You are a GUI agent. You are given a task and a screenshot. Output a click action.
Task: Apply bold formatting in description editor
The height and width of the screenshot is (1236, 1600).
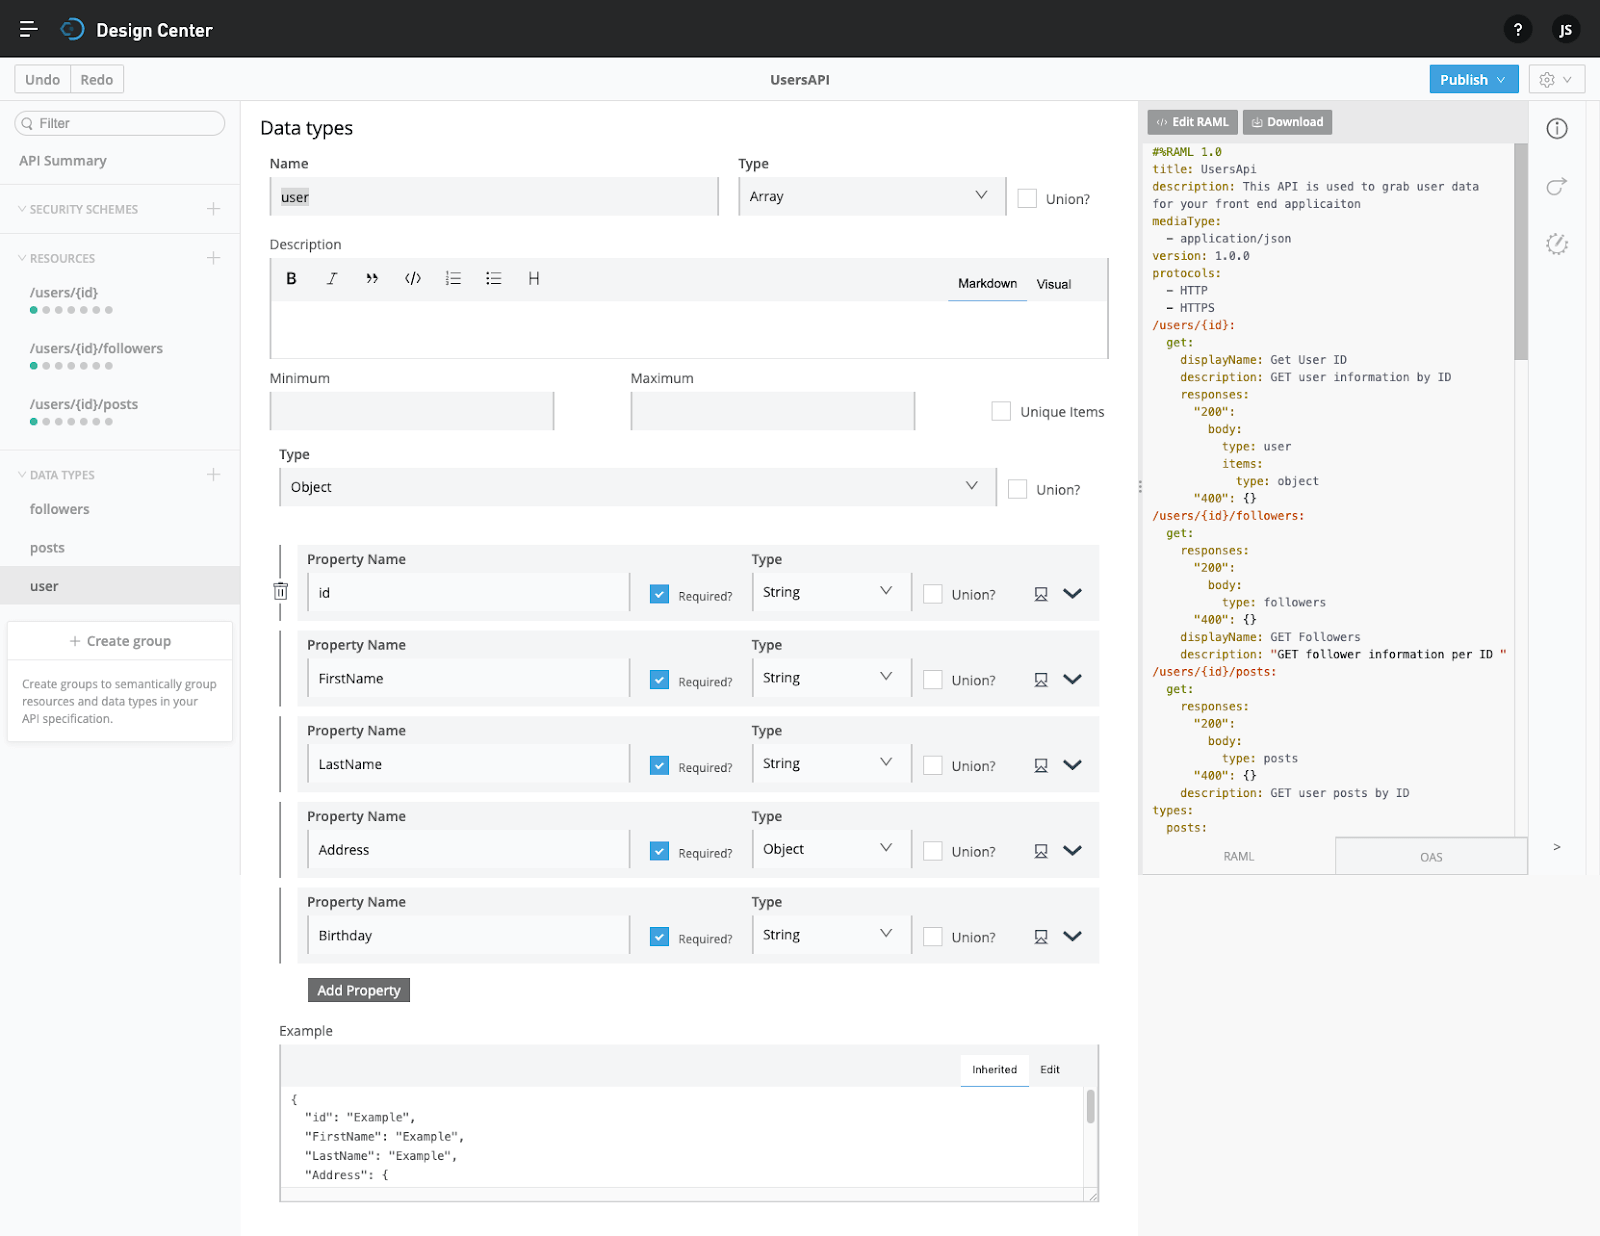[x=290, y=279]
